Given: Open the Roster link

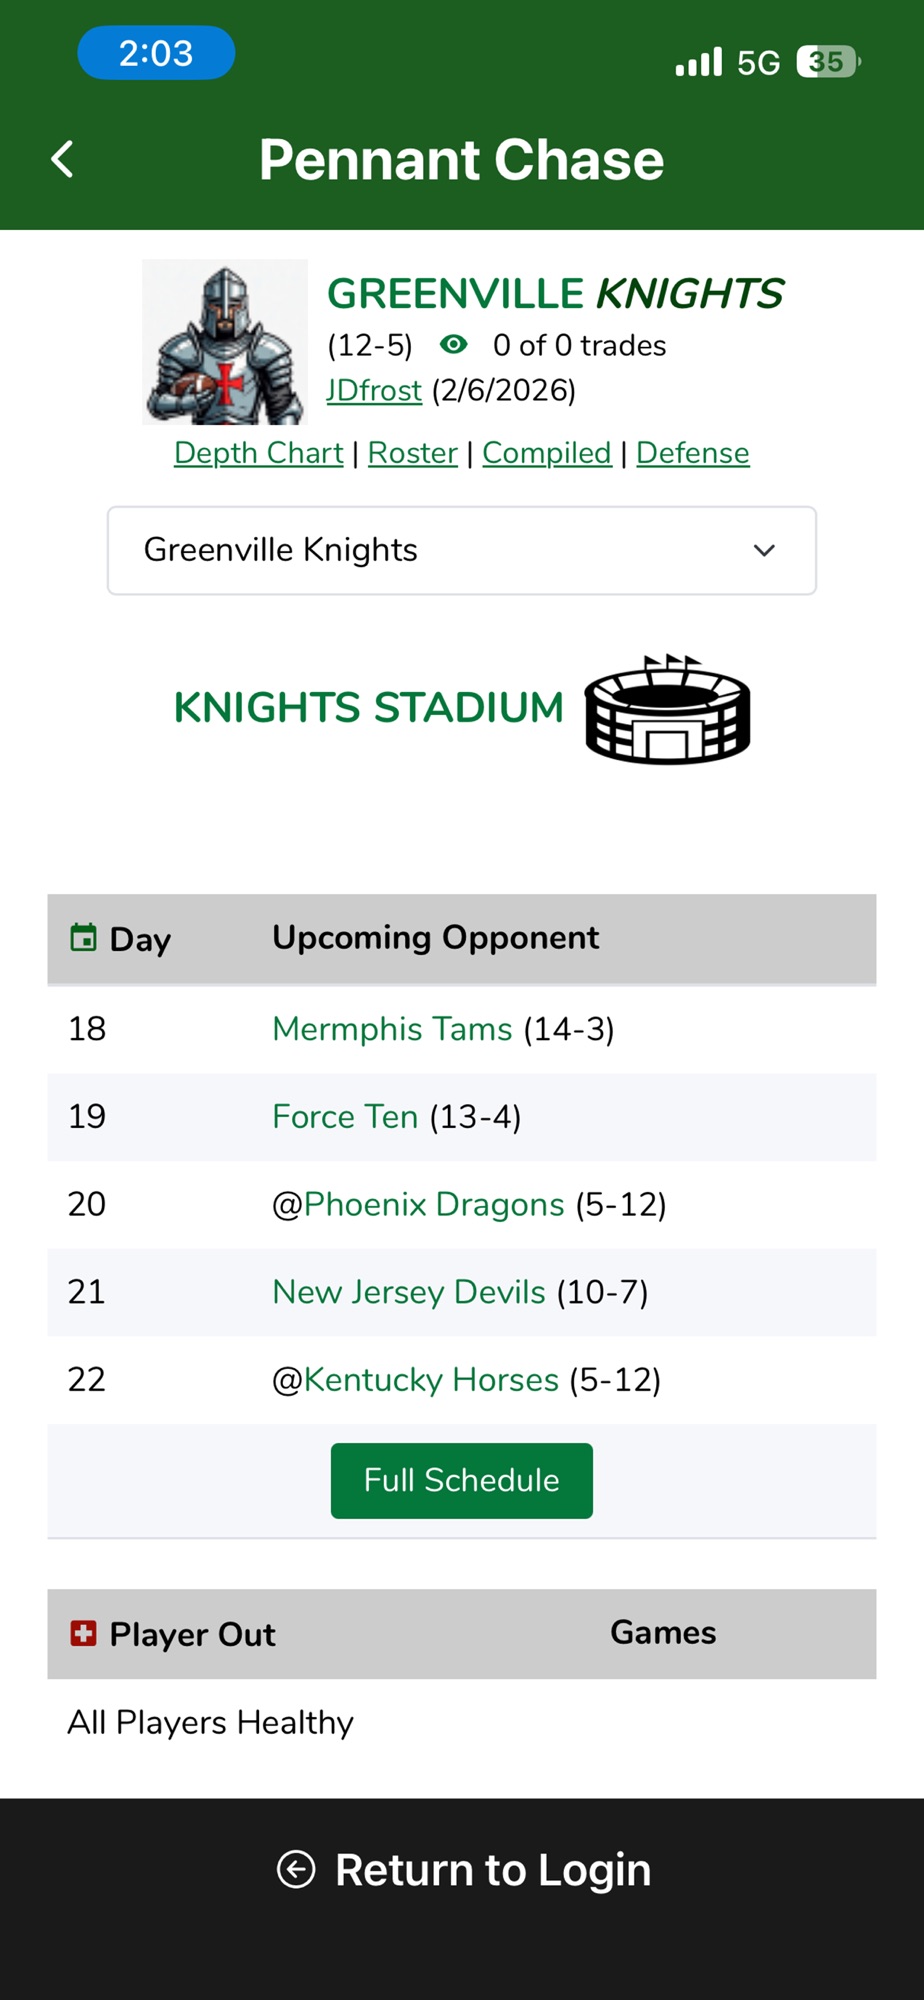Looking at the screenshot, I should [412, 453].
